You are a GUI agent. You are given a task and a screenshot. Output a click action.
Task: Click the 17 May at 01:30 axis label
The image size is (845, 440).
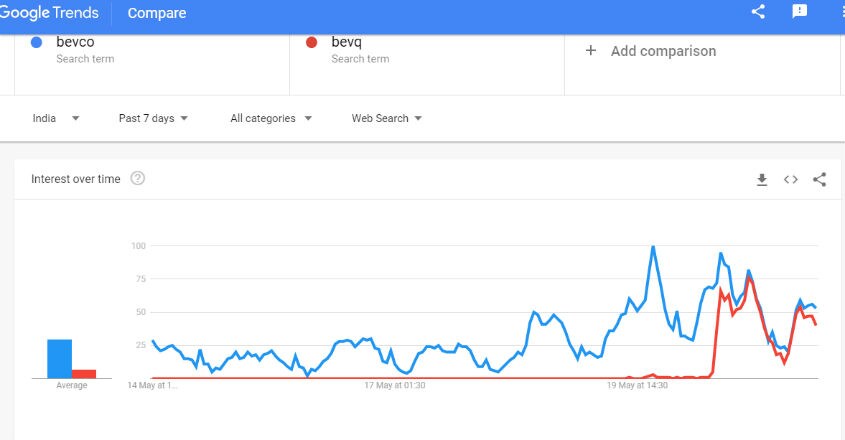395,386
